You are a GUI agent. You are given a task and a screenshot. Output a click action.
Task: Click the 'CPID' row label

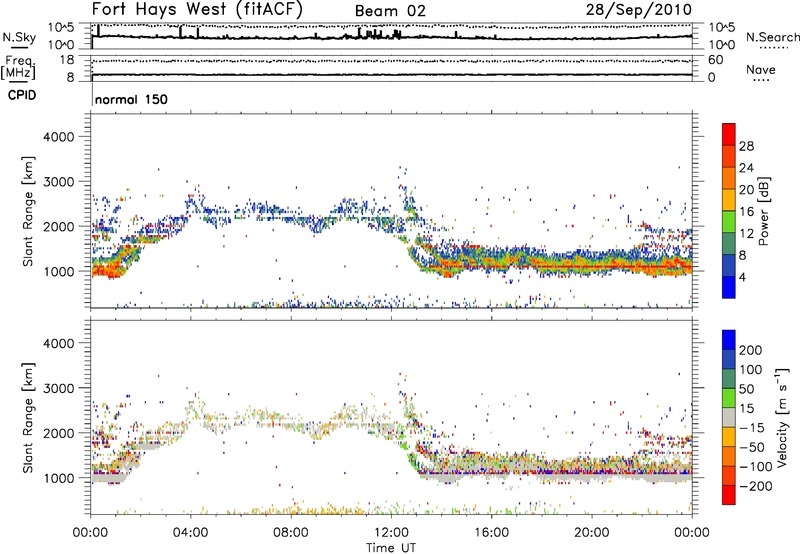[22, 95]
